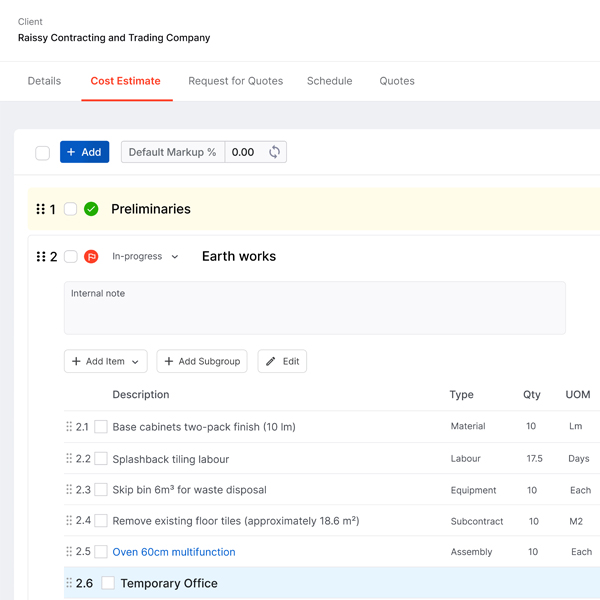
Task: Grab the drag handle for section 2 Earth works
Action: [x=41, y=257]
